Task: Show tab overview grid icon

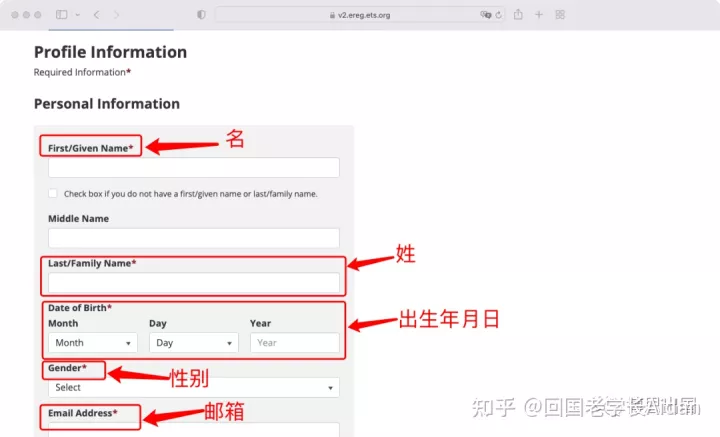Action: [560, 15]
